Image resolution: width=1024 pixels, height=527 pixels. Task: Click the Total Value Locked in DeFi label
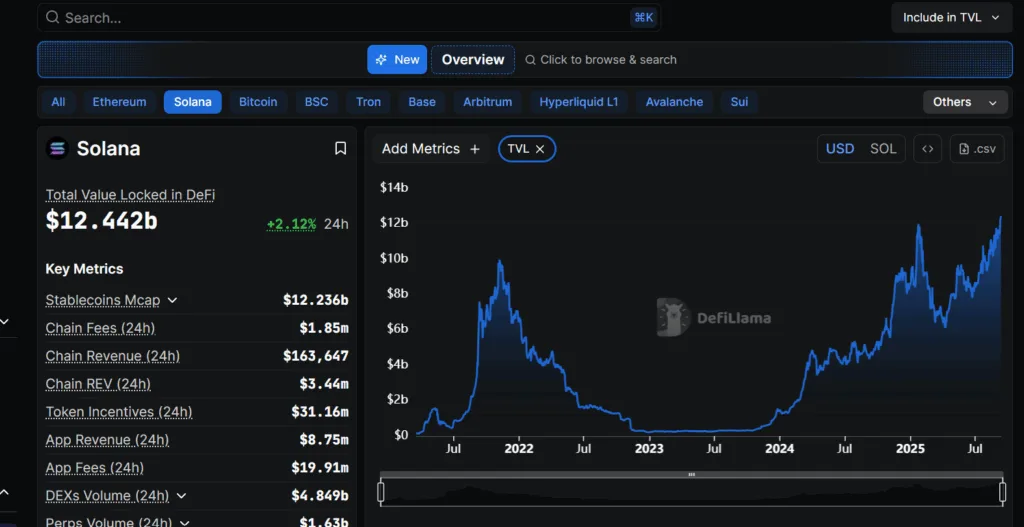(130, 195)
